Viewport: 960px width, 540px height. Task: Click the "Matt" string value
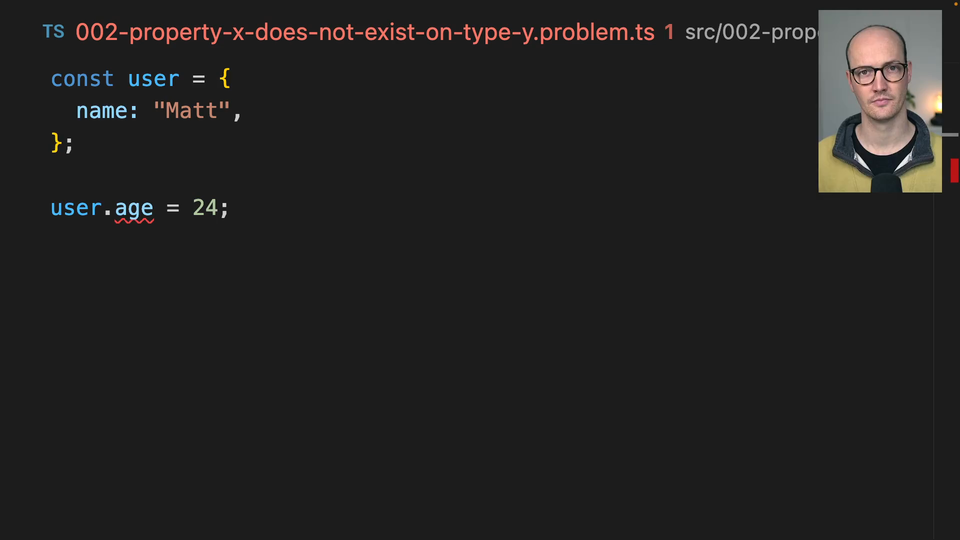191,110
